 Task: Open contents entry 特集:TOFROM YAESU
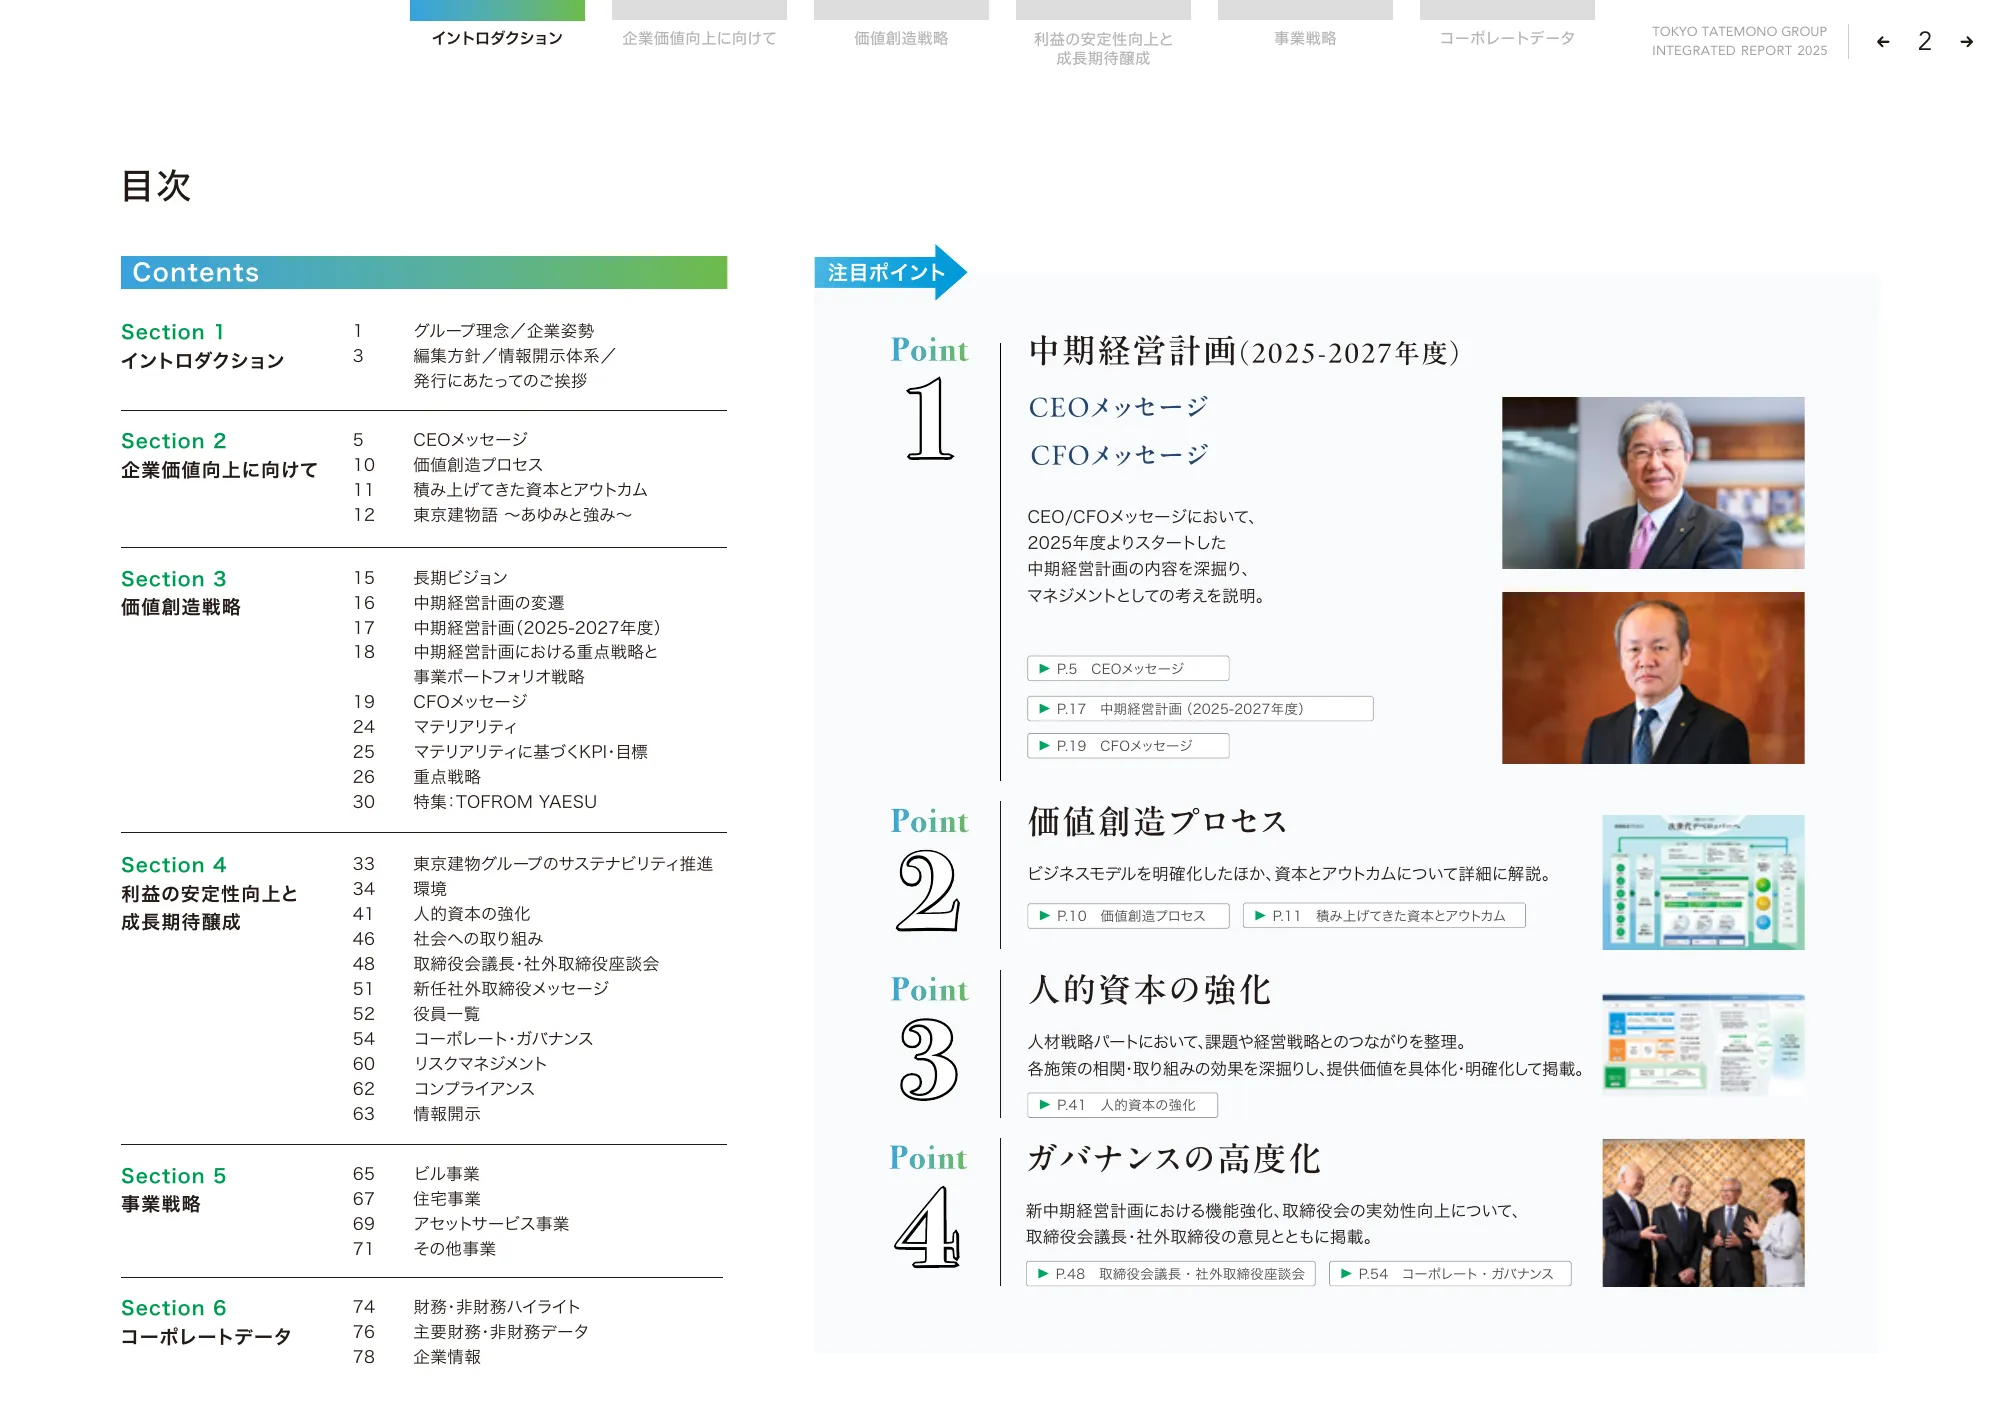505,802
